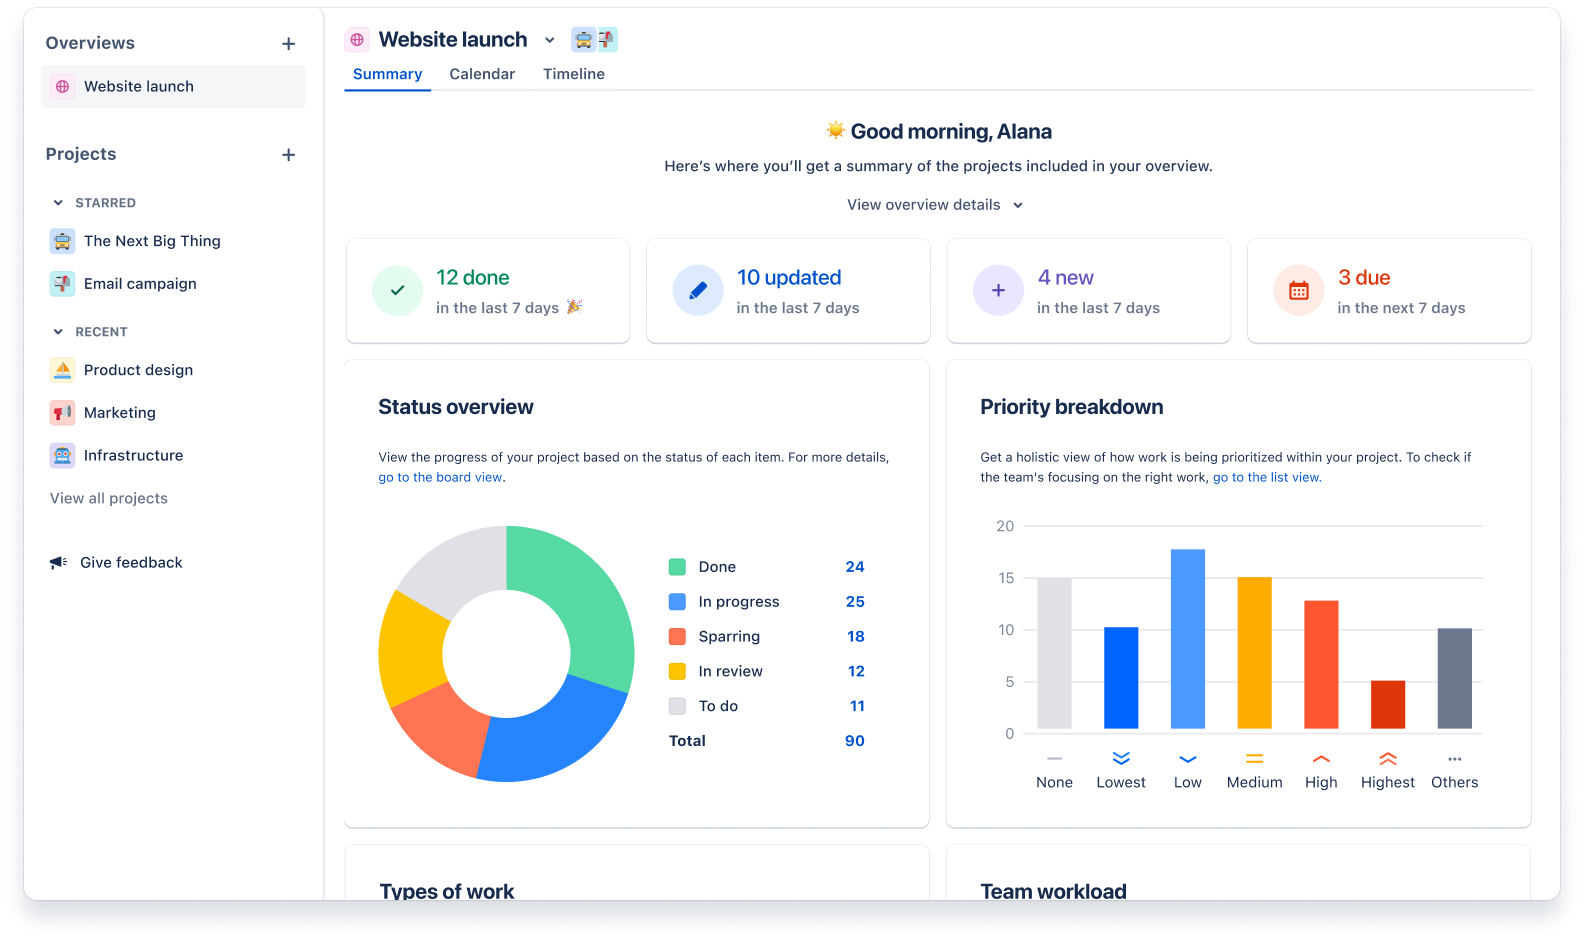Collapse the RECENT projects section
1584x940 pixels.
pos(58,332)
